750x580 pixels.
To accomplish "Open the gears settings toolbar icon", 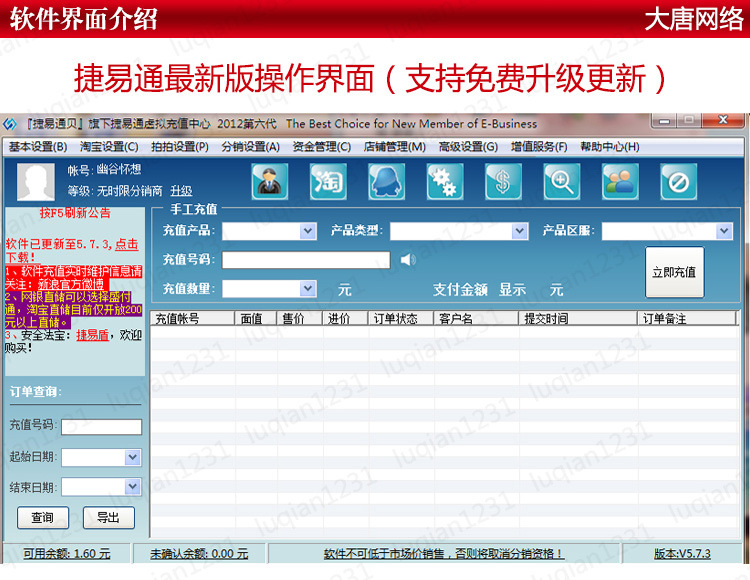I will [445, 181].
